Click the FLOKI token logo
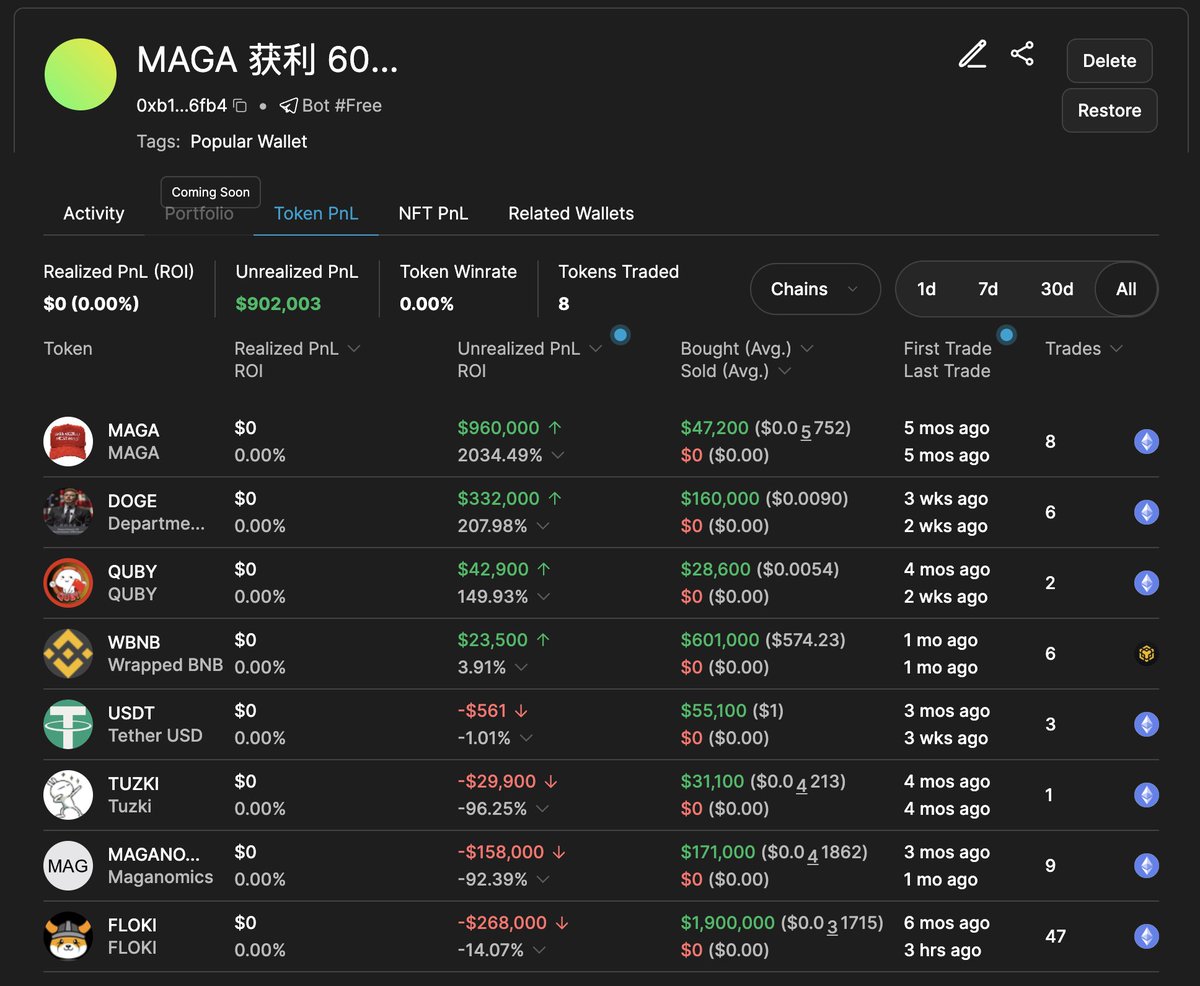The image size is (1200, 986). click(x=68, y=936)
